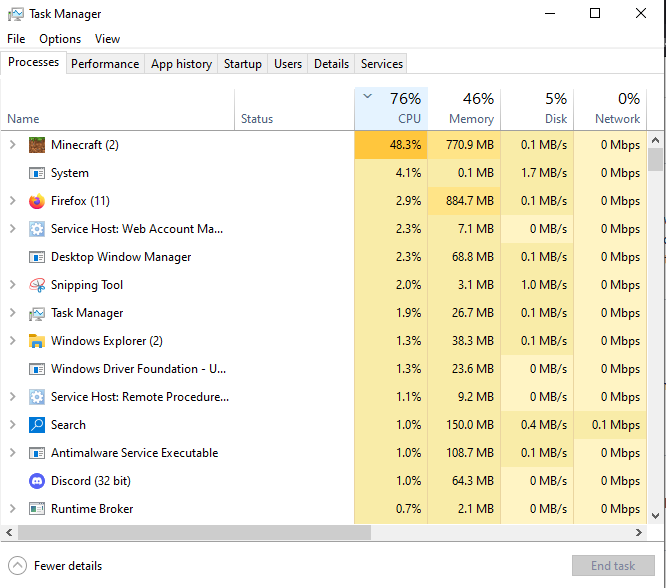Sort processes by Memory column
Image resolution: width=666 pixels, height=588 pixels.
(464, 108)
